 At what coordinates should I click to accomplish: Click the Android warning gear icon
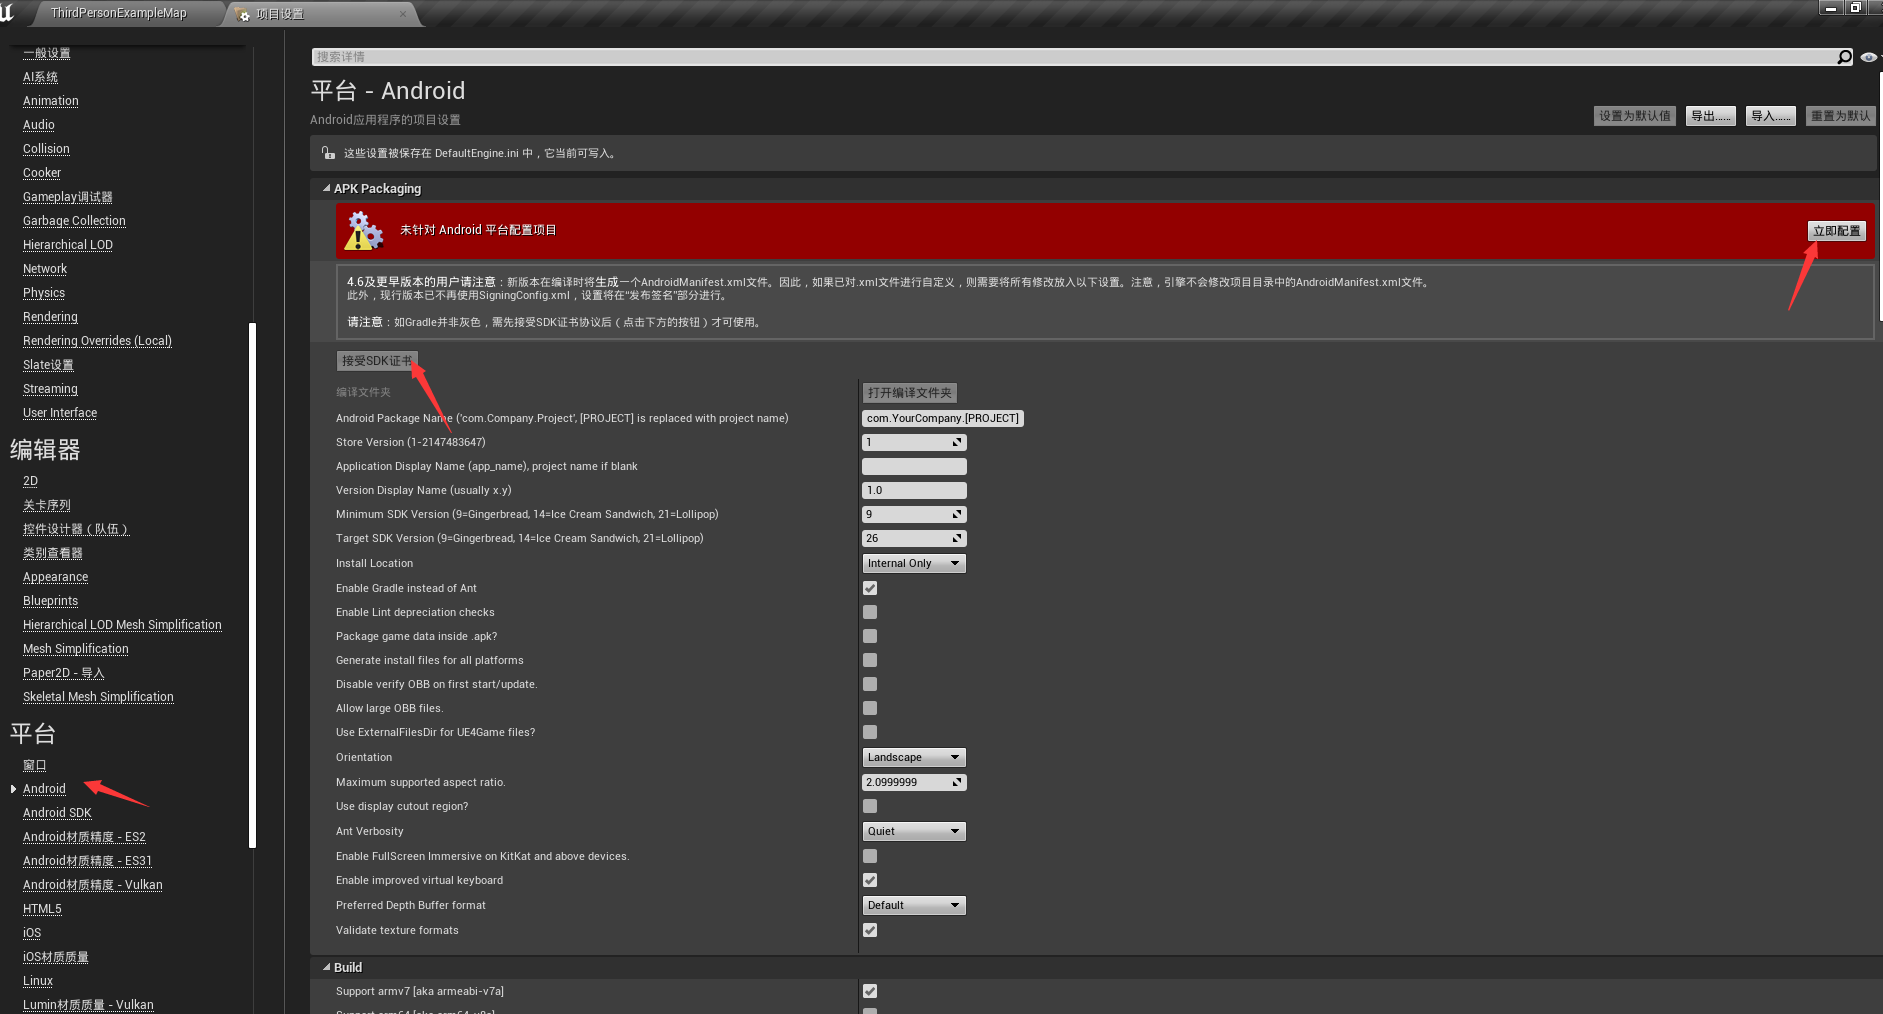coord(363,231)
